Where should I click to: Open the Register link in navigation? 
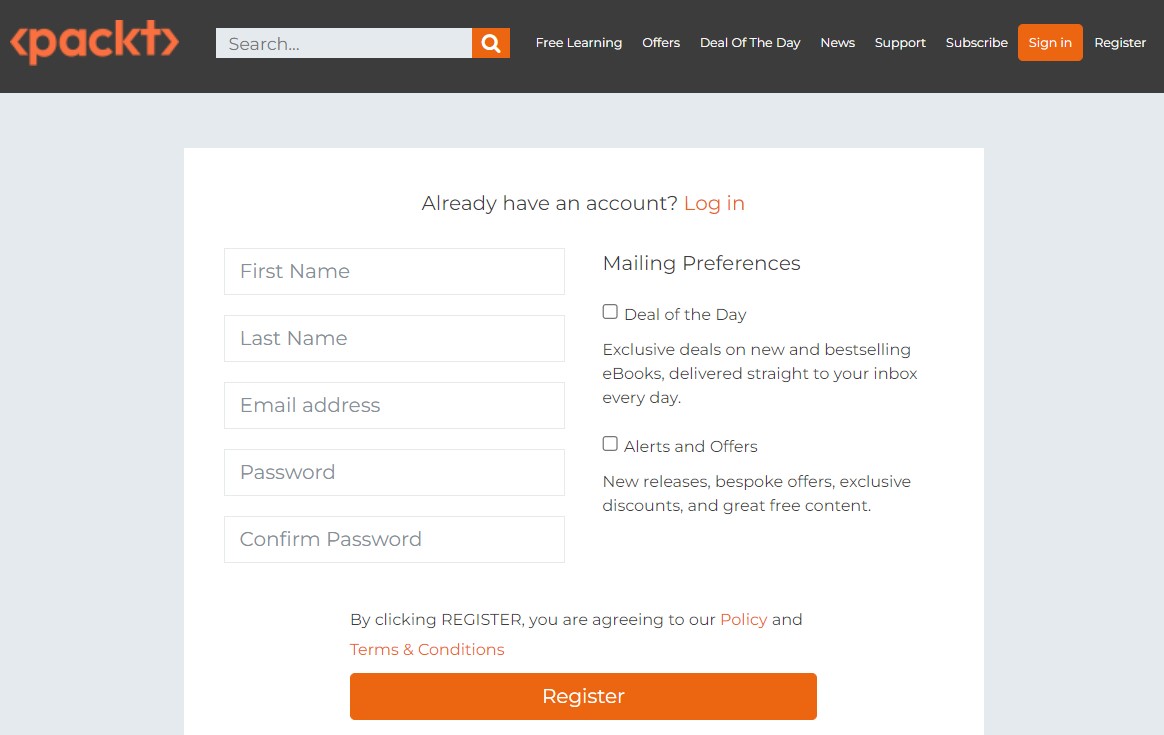[1119, 42]
